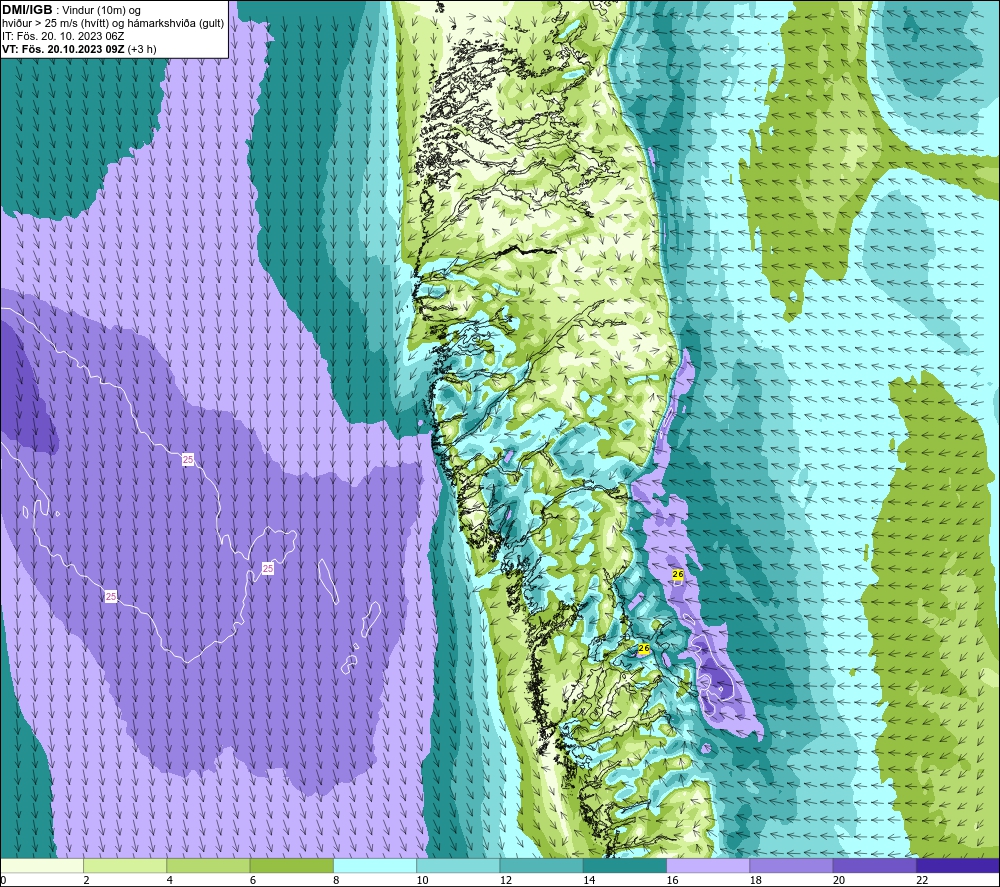
Task: Click the '8' scale value label
Action: [x=336, y=880]
